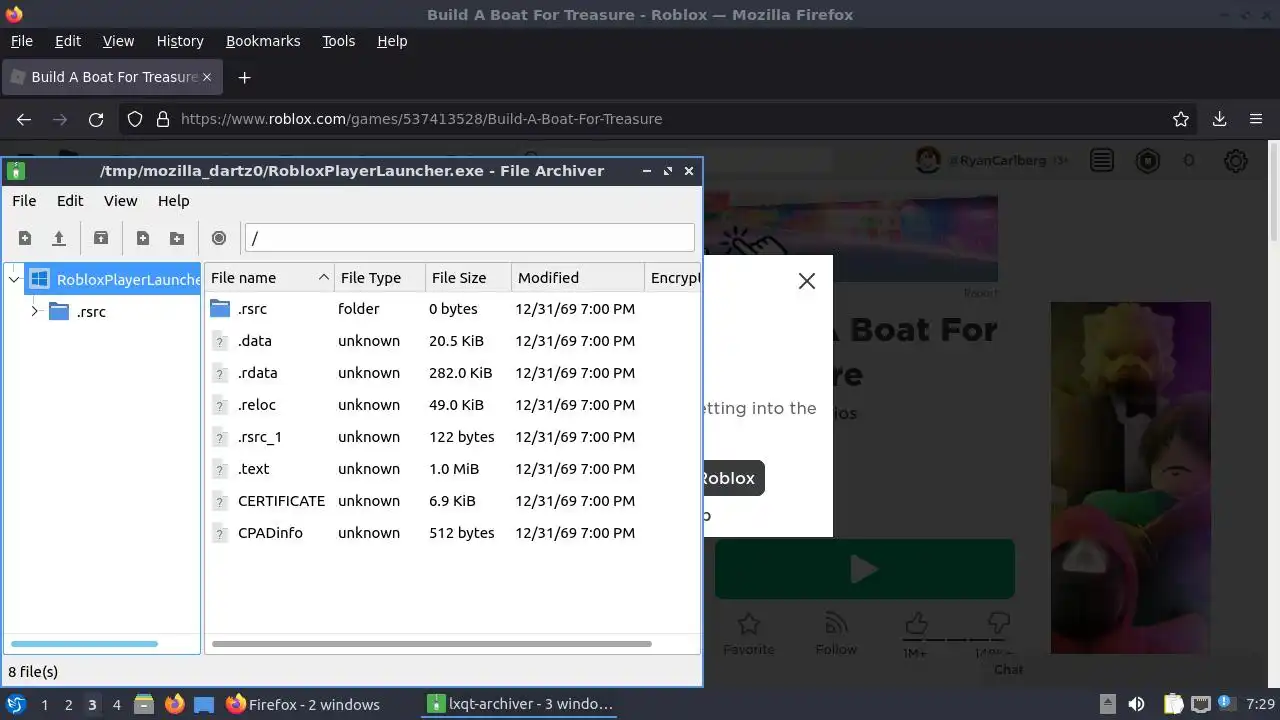Click the stop action circle icon
The image size is (1280, 720).
click(219, 238)
